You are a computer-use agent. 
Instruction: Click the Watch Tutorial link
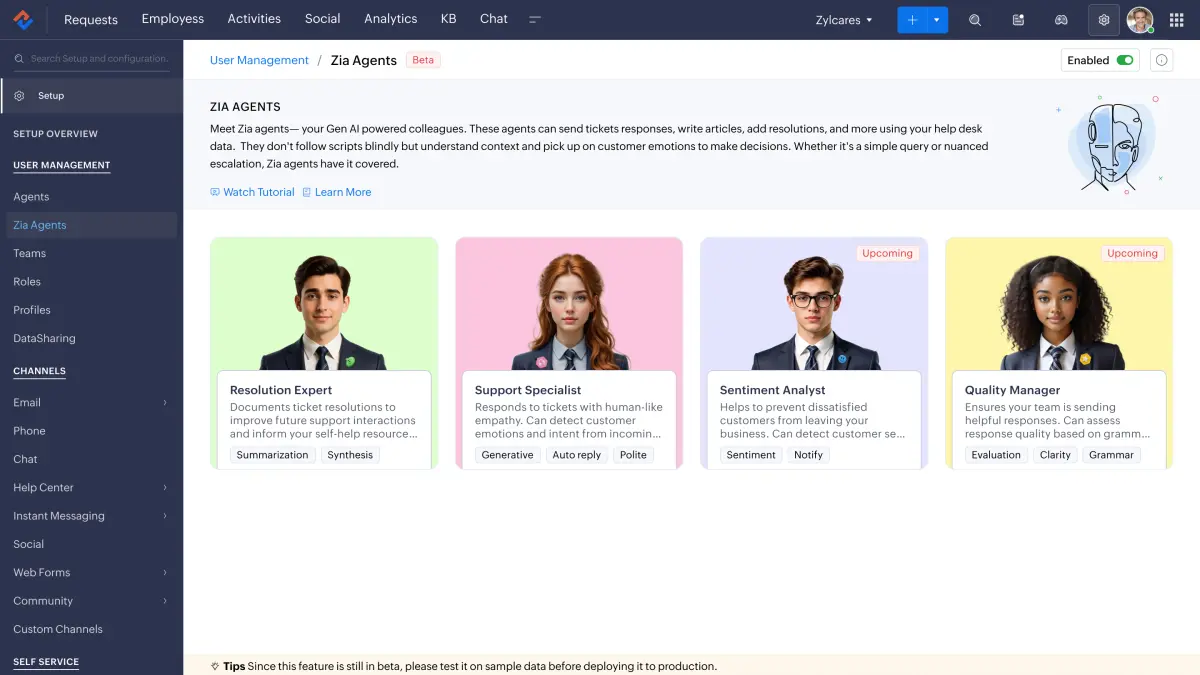(x=258, y=192)
